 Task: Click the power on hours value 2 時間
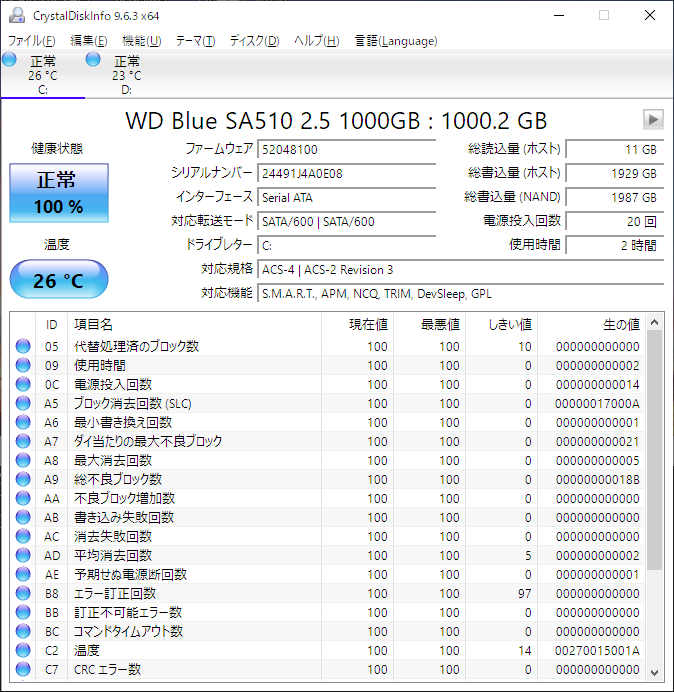615,245
